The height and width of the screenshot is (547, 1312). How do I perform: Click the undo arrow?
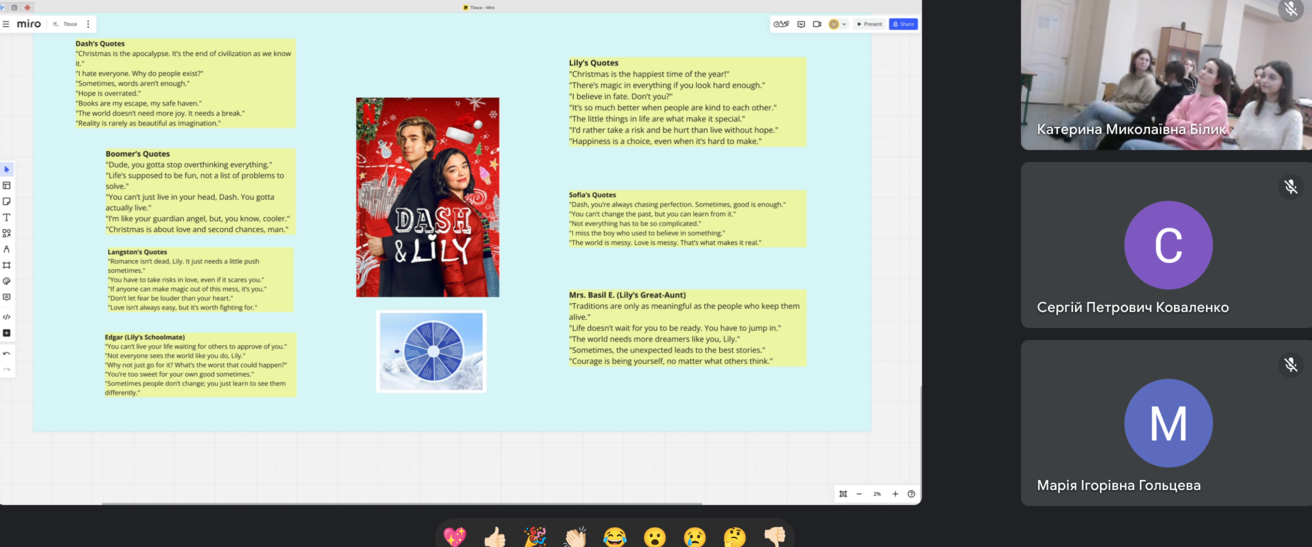pyautogui.click(x=7, y=354)
